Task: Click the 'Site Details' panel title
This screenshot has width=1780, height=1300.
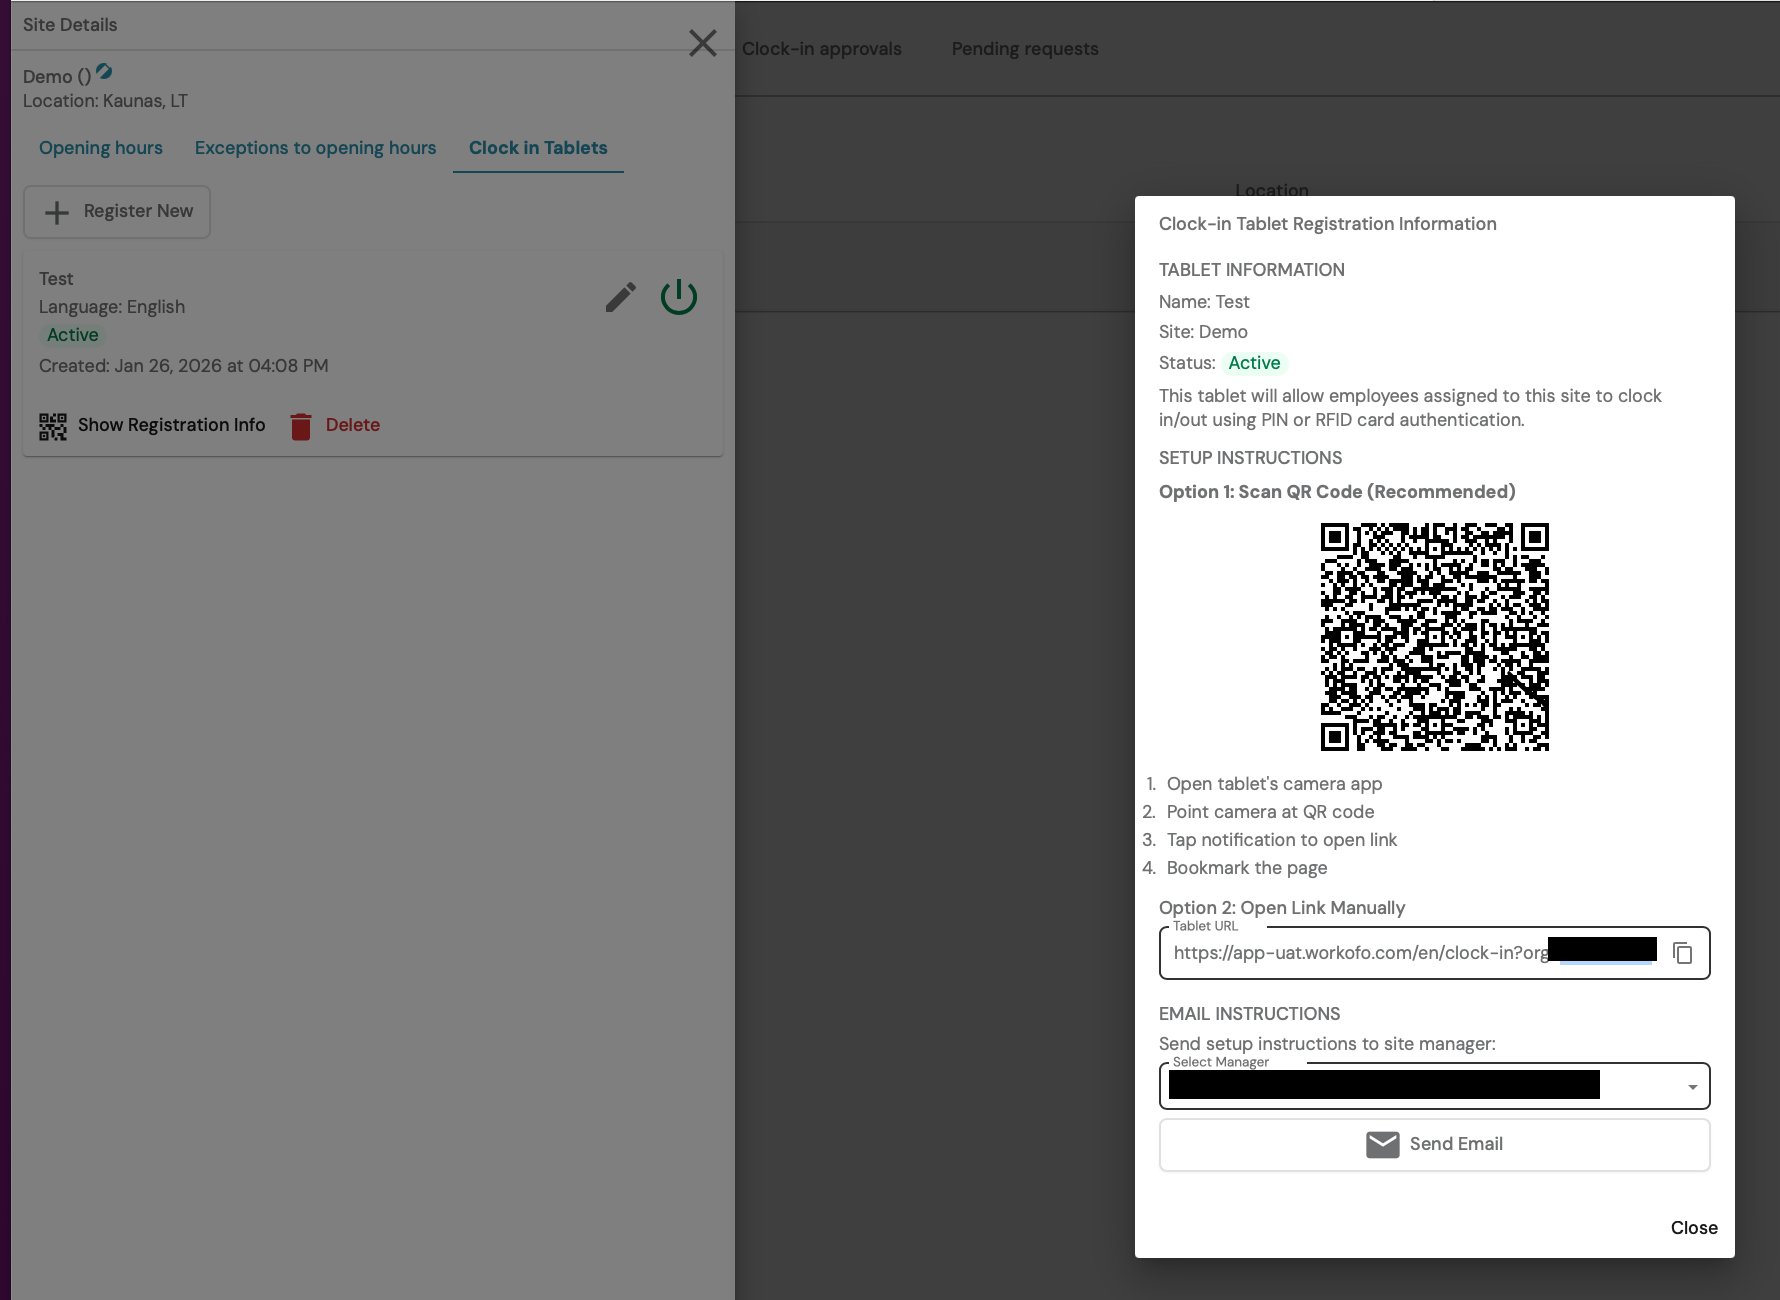Action: (x=70, y=25)
